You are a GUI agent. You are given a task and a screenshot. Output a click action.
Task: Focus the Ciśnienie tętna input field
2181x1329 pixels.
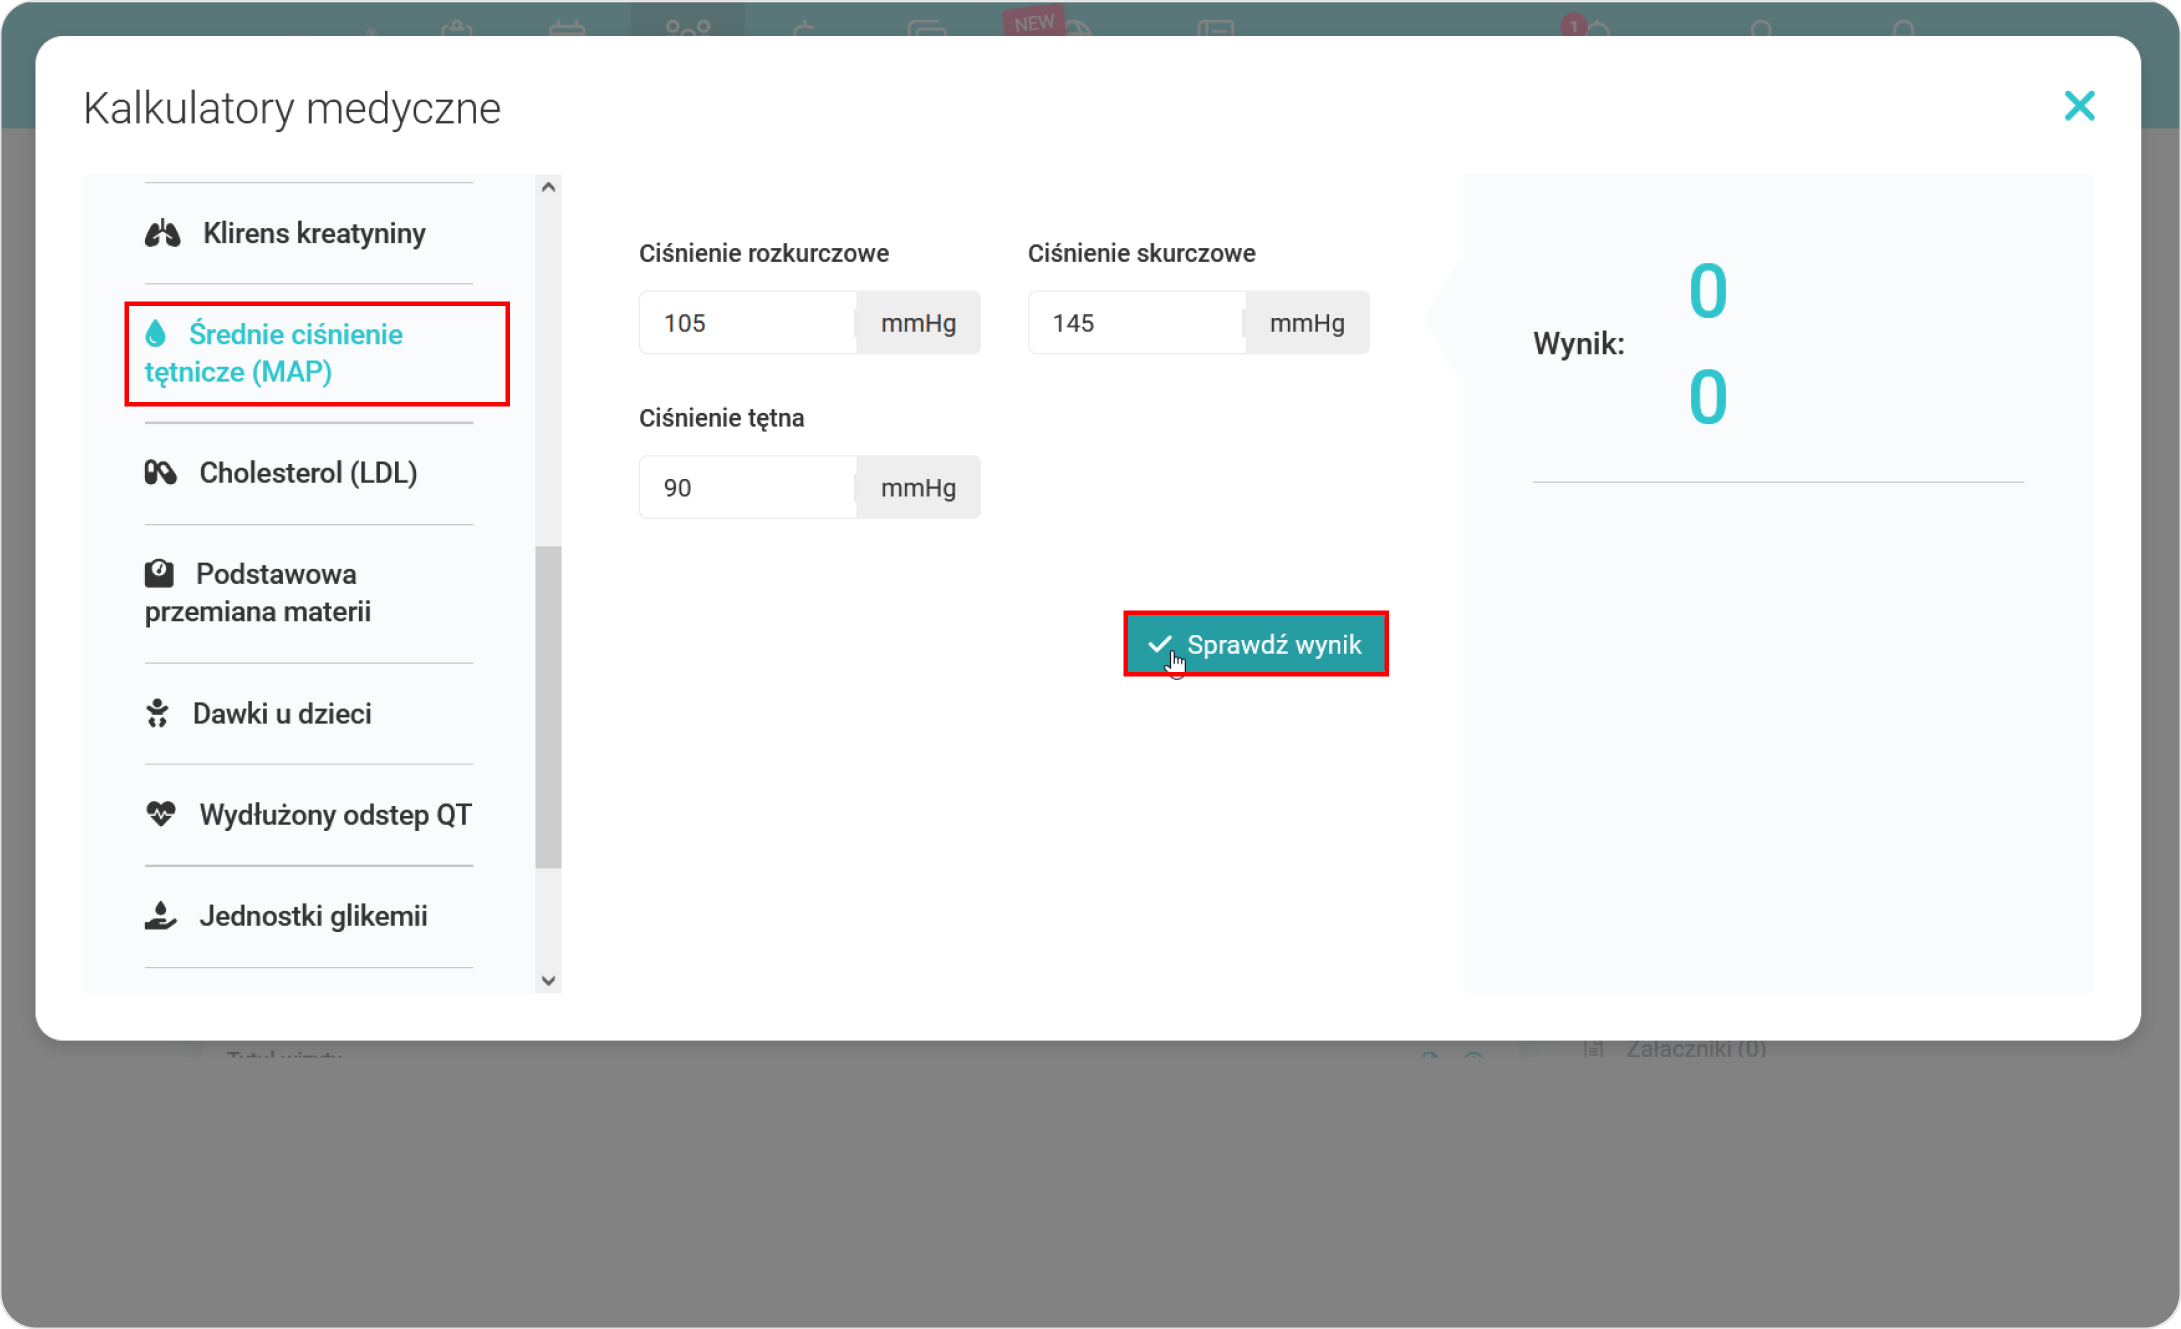tap(747, 488)
